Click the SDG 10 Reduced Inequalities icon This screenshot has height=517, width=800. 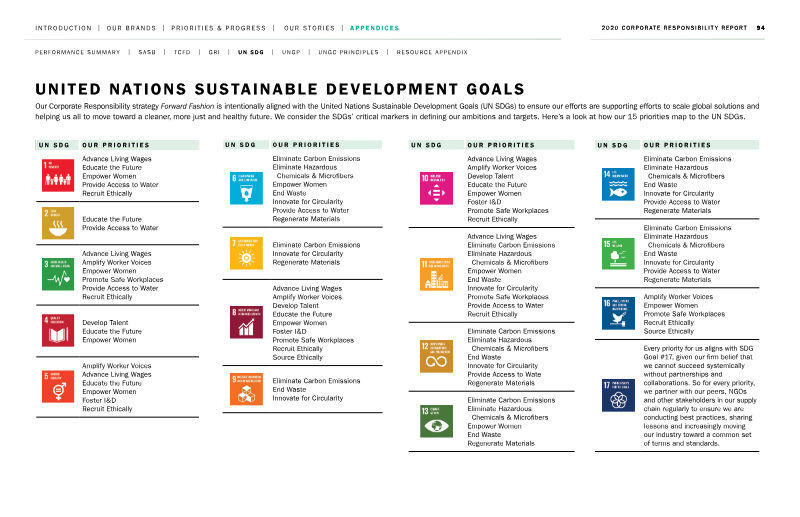tap(436, 188)
